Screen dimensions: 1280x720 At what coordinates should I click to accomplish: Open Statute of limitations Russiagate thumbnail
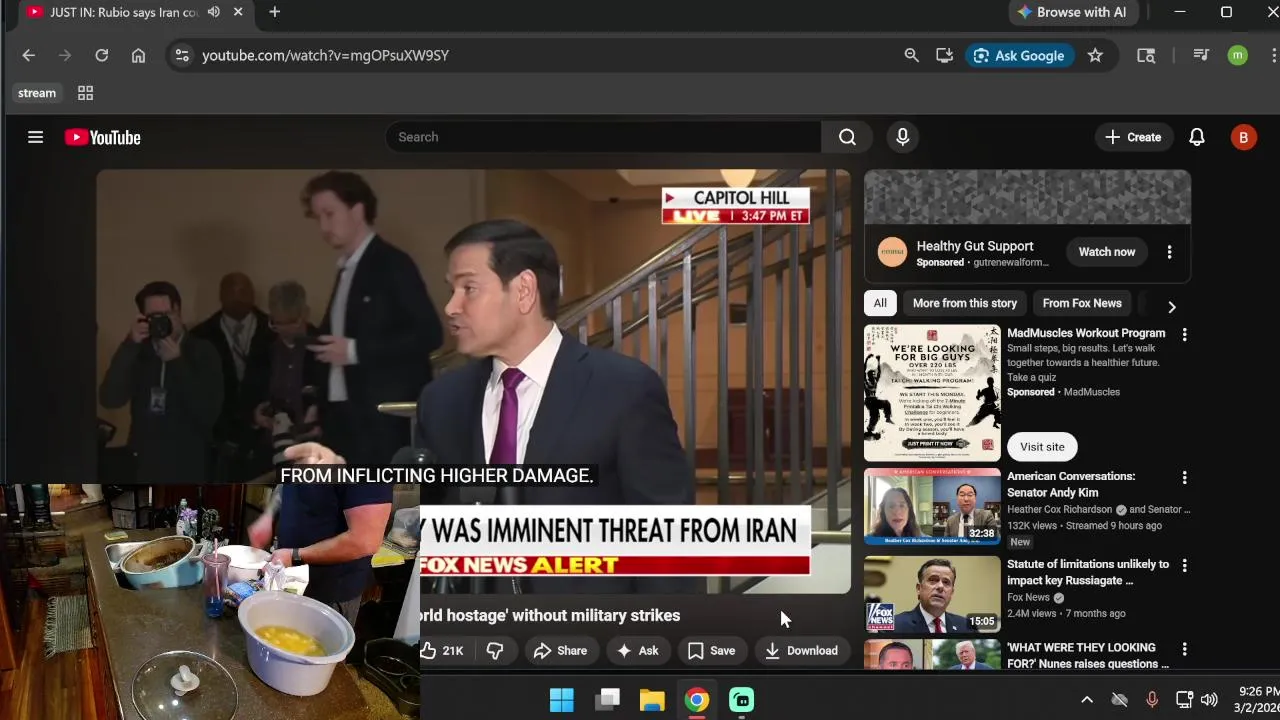pyautogui.click(x=932, y=595)
